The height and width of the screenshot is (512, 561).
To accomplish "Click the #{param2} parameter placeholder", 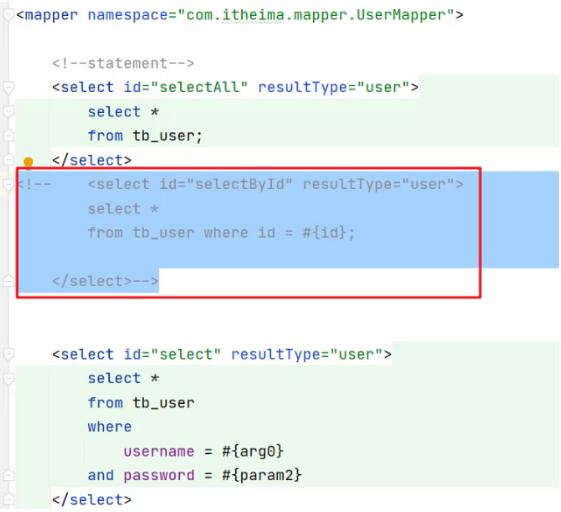I will [262, 475].
